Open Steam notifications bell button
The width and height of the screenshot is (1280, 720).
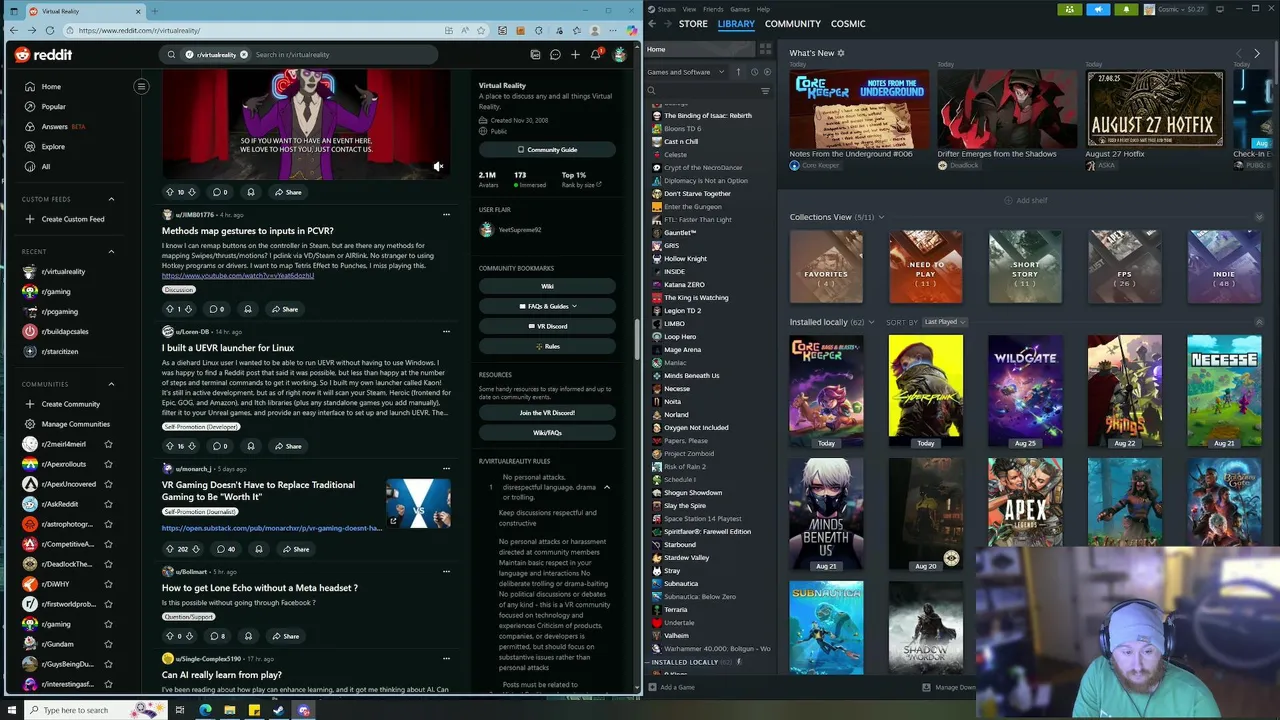(1126, 9)
